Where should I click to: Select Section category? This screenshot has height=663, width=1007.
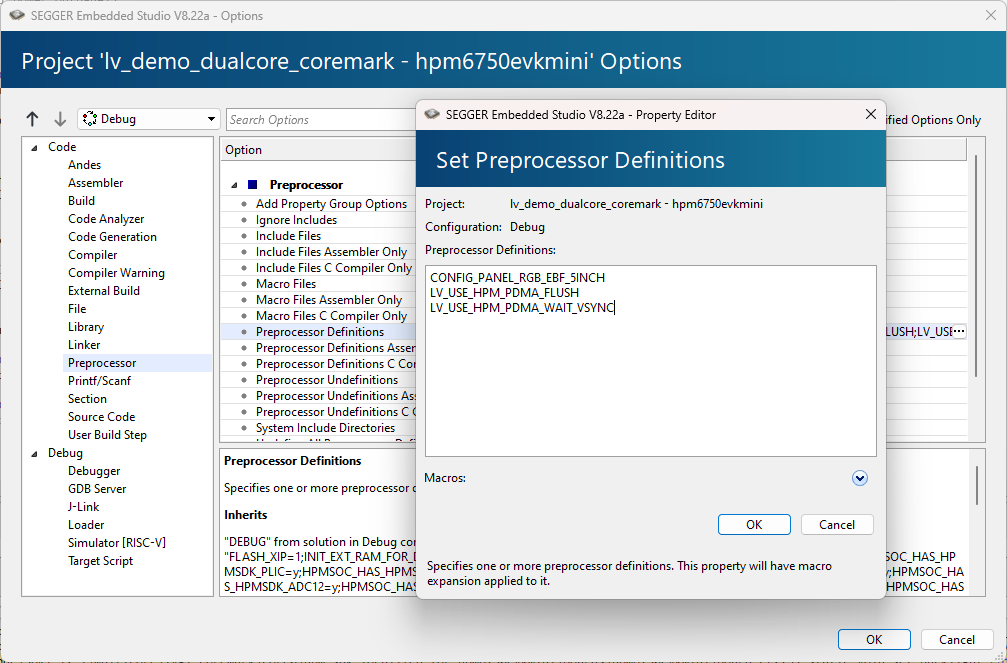[87, 399]
